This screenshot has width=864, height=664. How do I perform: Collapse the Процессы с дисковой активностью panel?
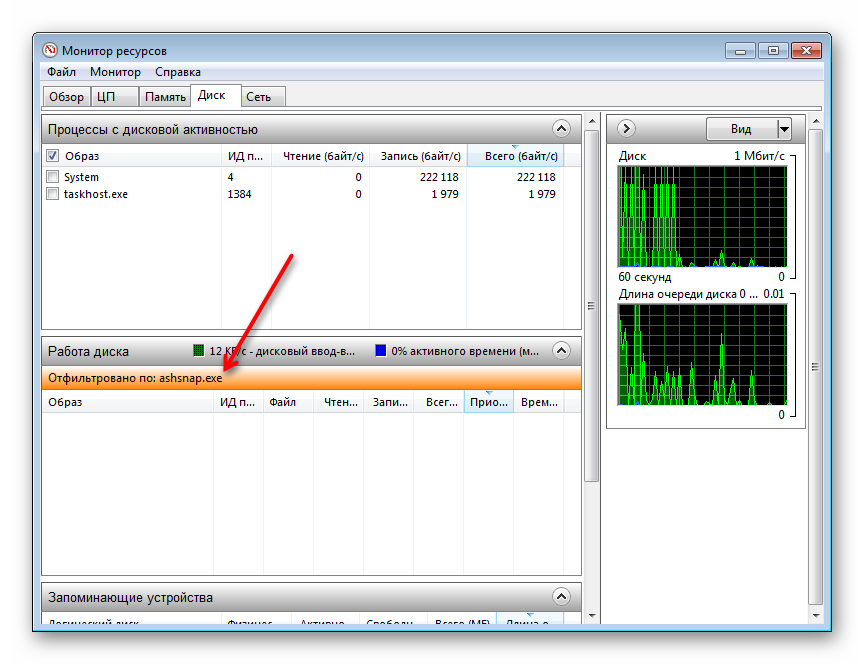pyautogui.click(x=561, y=128)
